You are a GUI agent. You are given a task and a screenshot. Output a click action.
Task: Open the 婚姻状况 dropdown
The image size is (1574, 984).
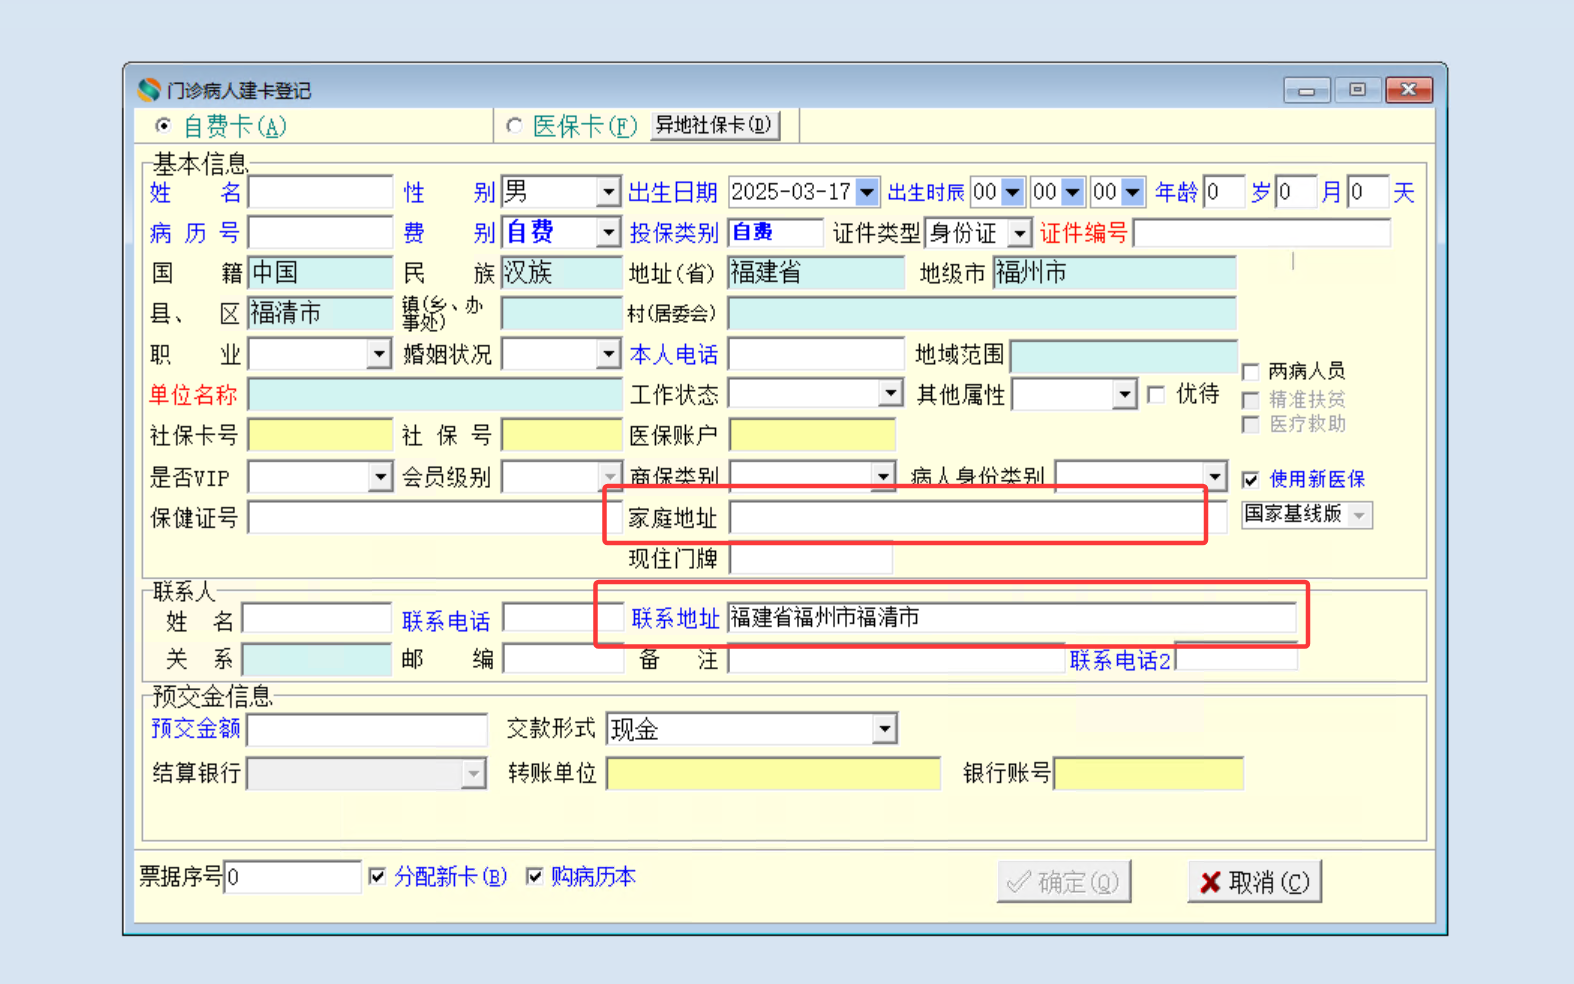tap(608, 354)
